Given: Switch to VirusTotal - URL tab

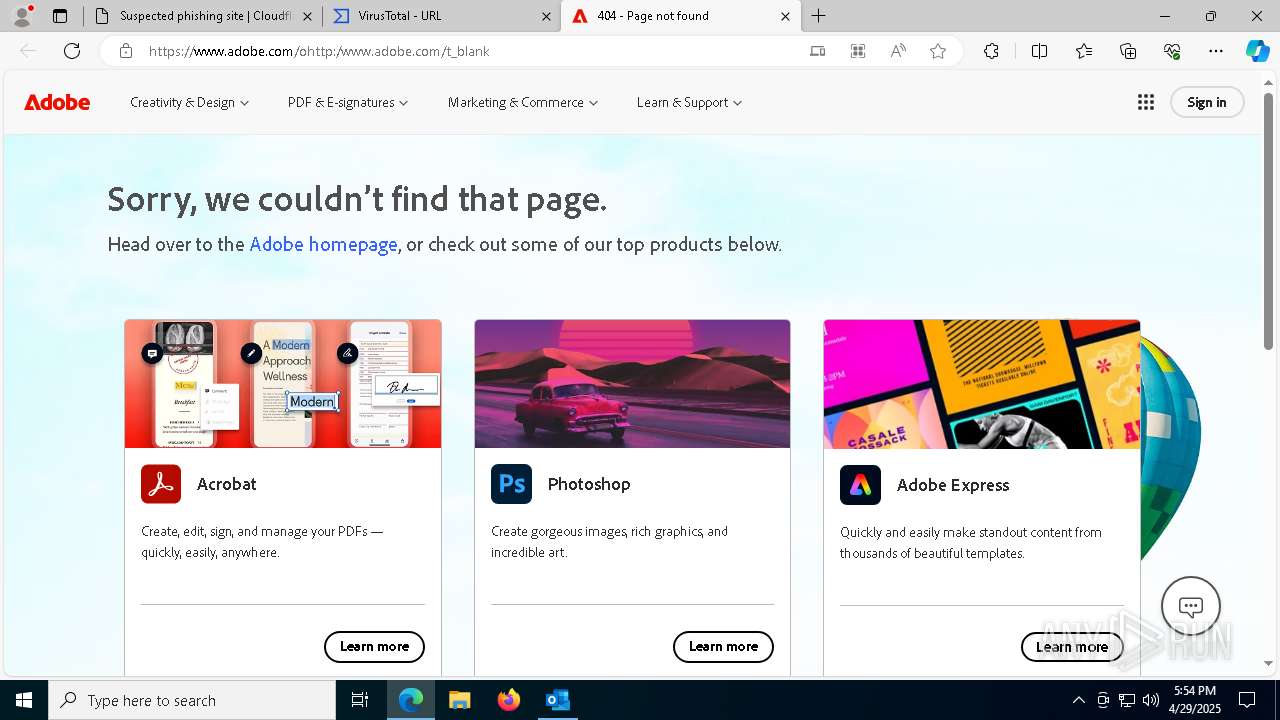Looking at the screenshot, I should [x=442, y=16].
